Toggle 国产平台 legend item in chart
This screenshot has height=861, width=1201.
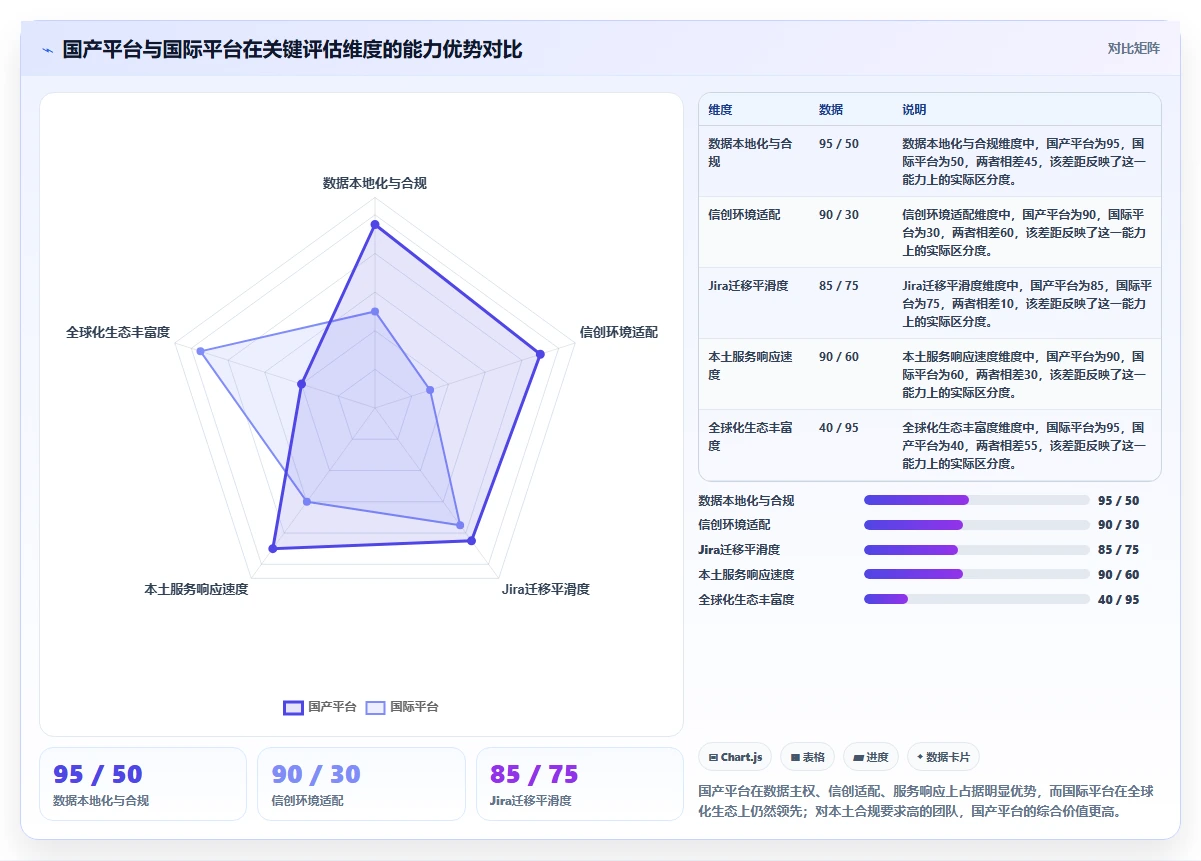click(320, 707)
